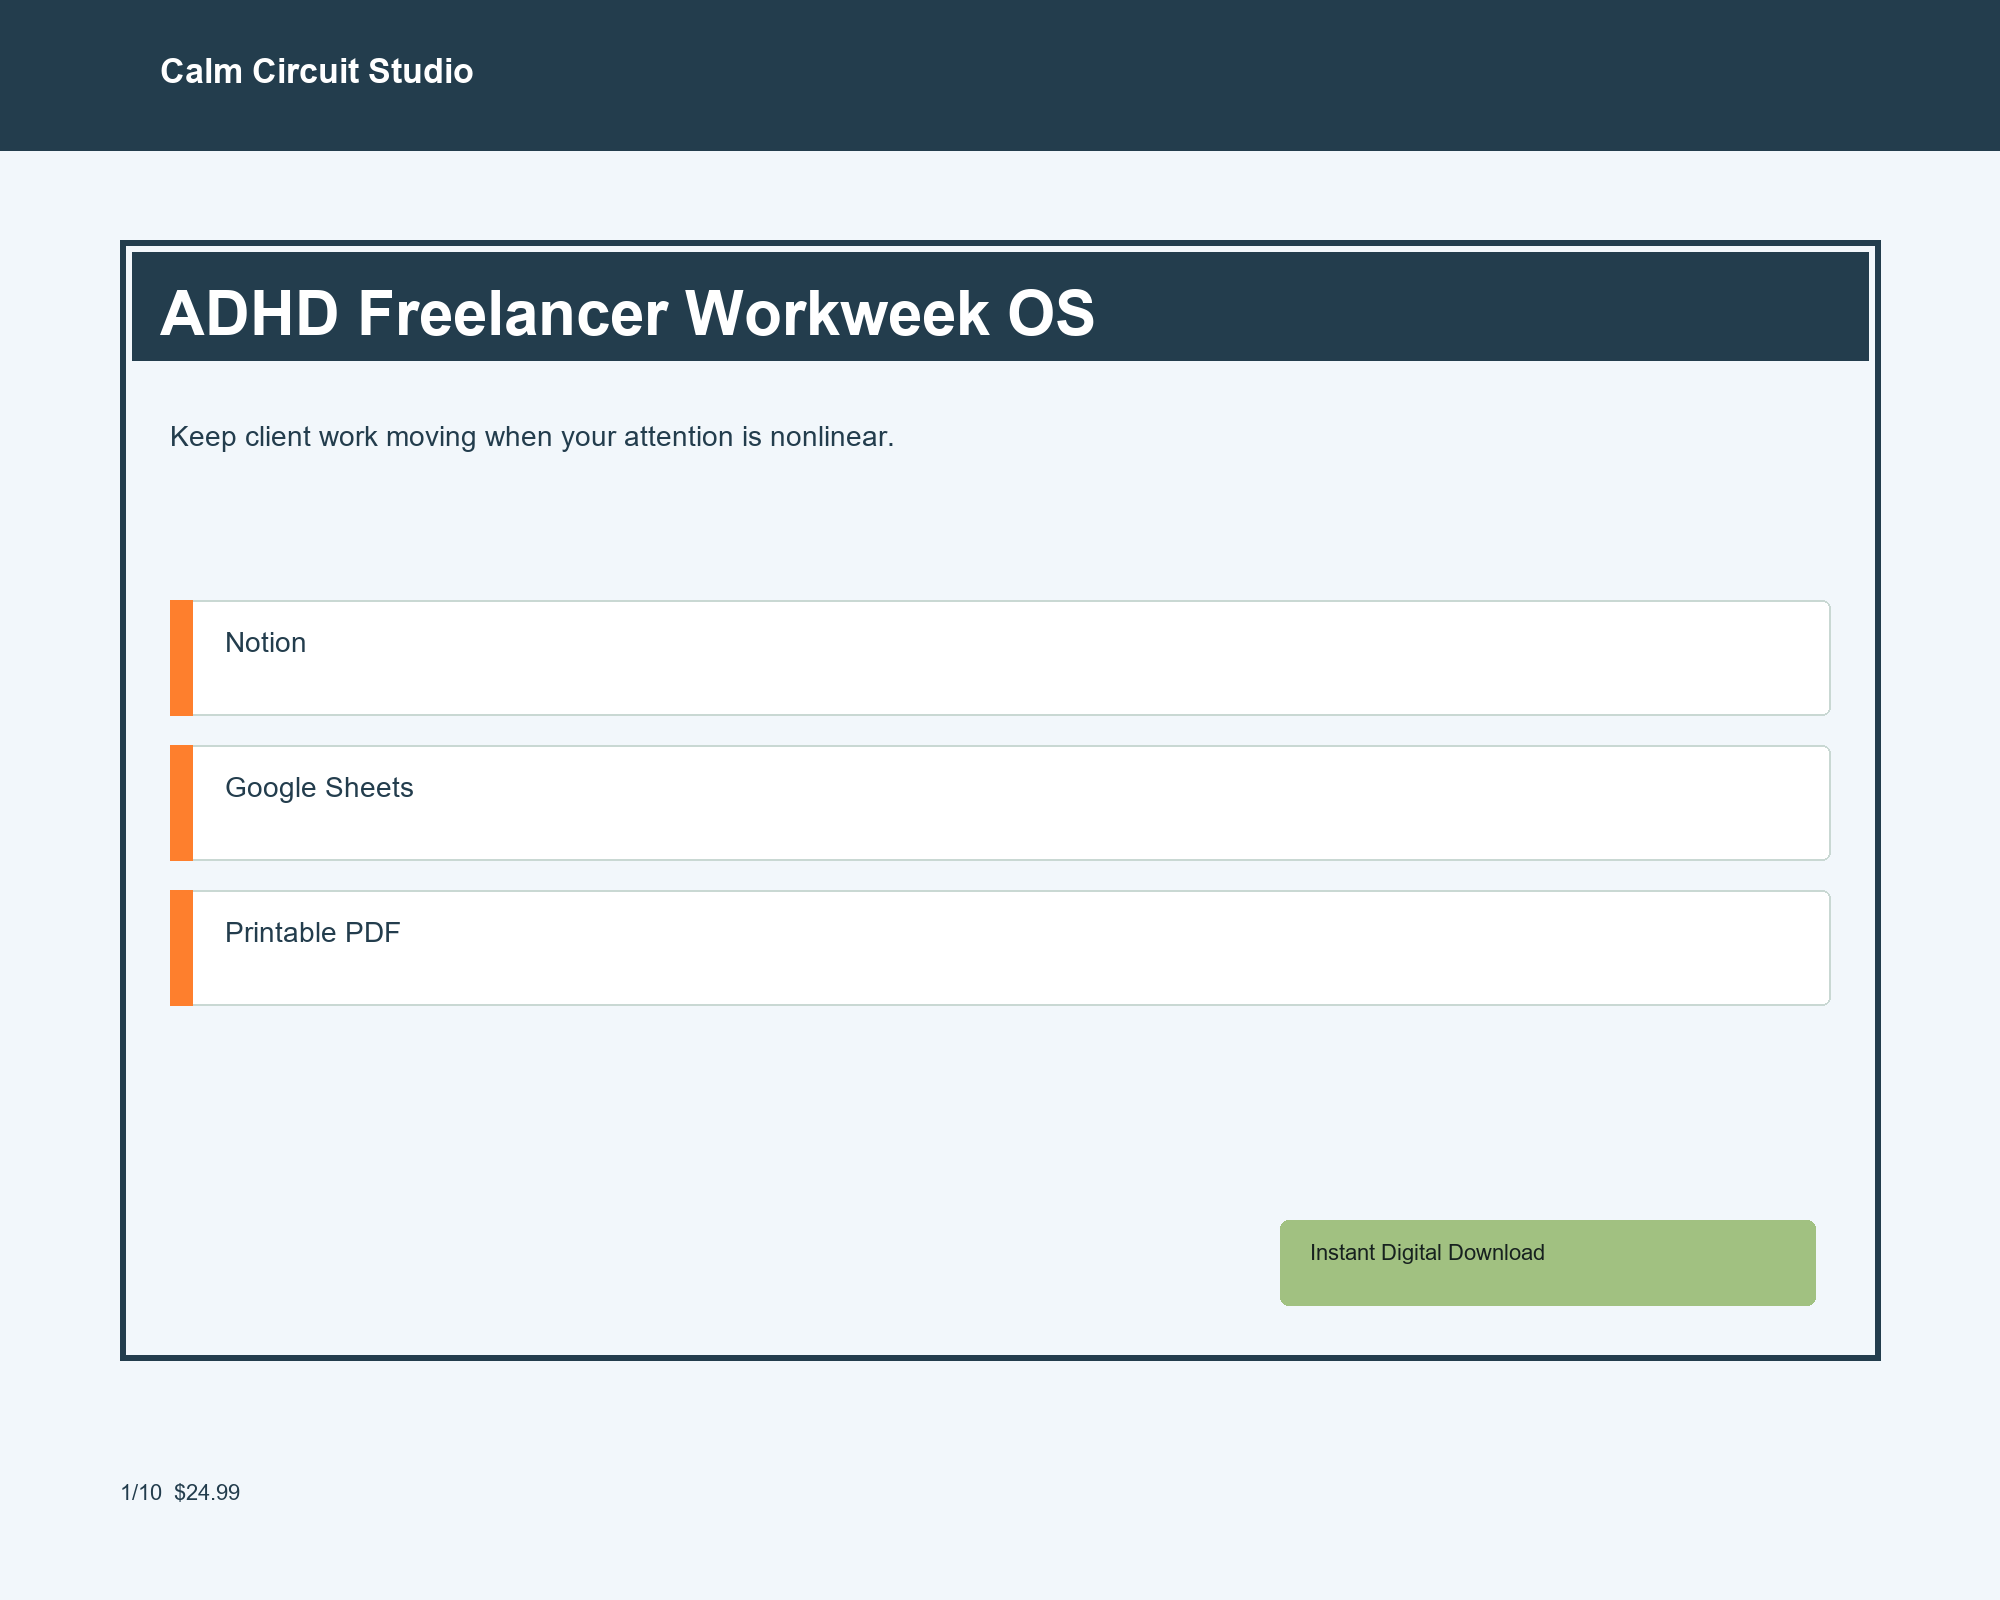Toggle selection of the Google Sheets card

click(x=1000, y=802)
